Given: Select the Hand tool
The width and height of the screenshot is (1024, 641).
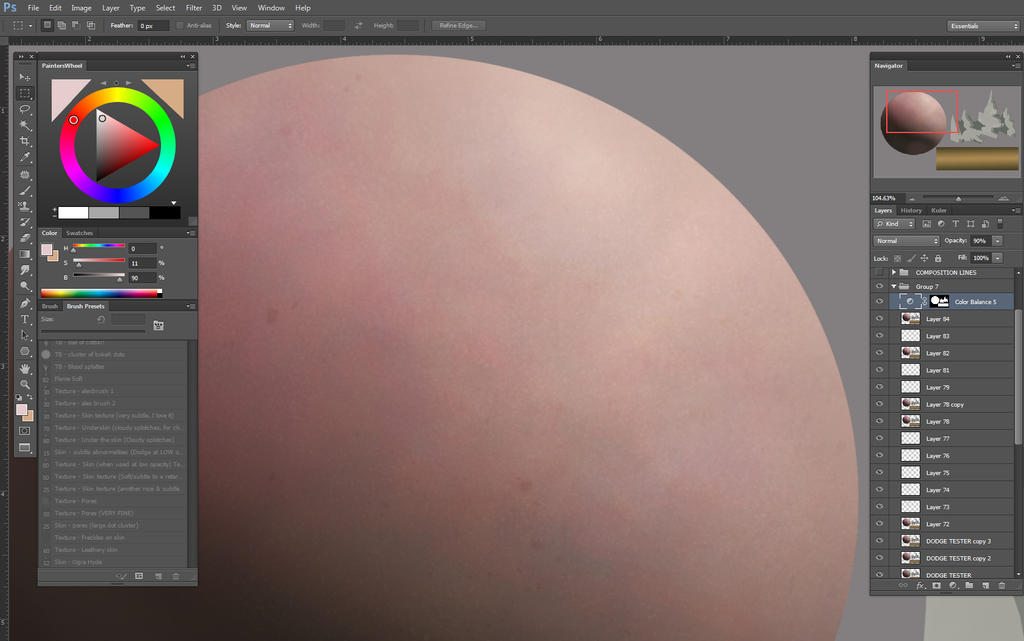Looking at the screenshot, I should click(25, 369).
